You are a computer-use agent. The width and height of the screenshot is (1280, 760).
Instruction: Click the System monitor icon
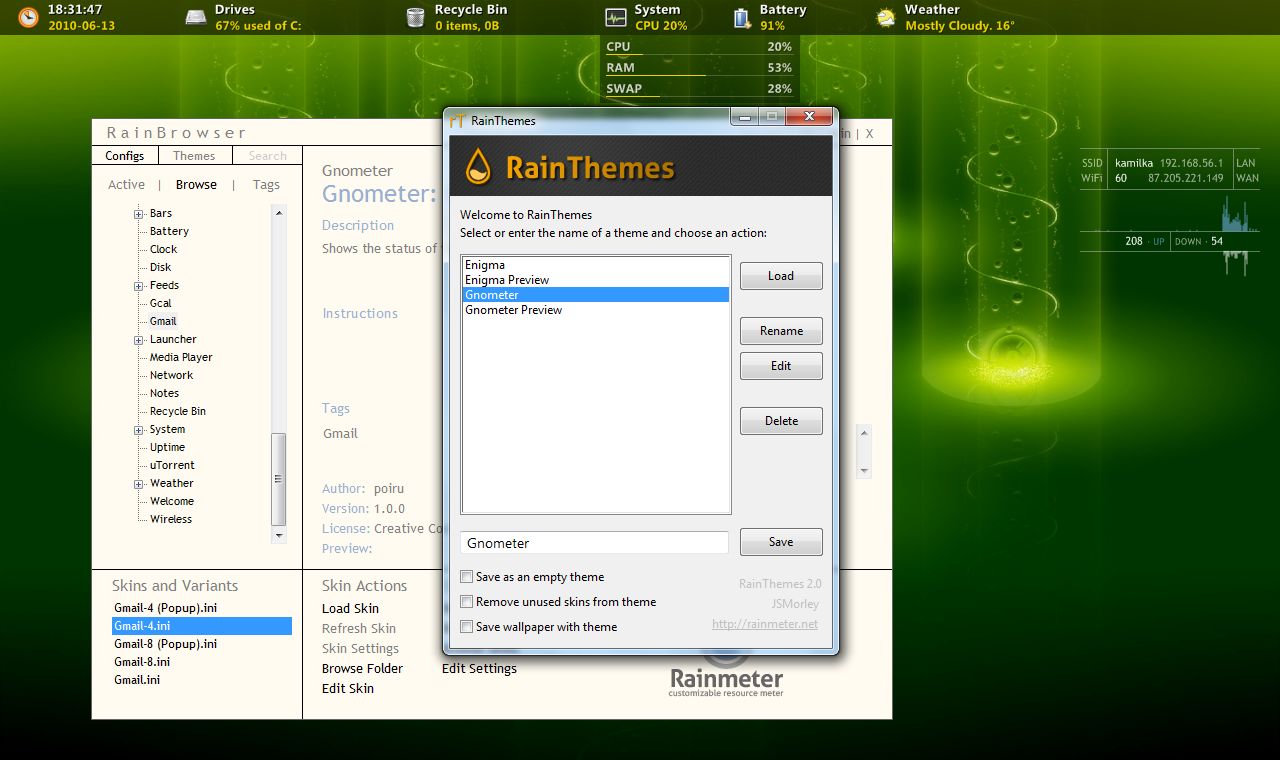(x=616, y=17)
